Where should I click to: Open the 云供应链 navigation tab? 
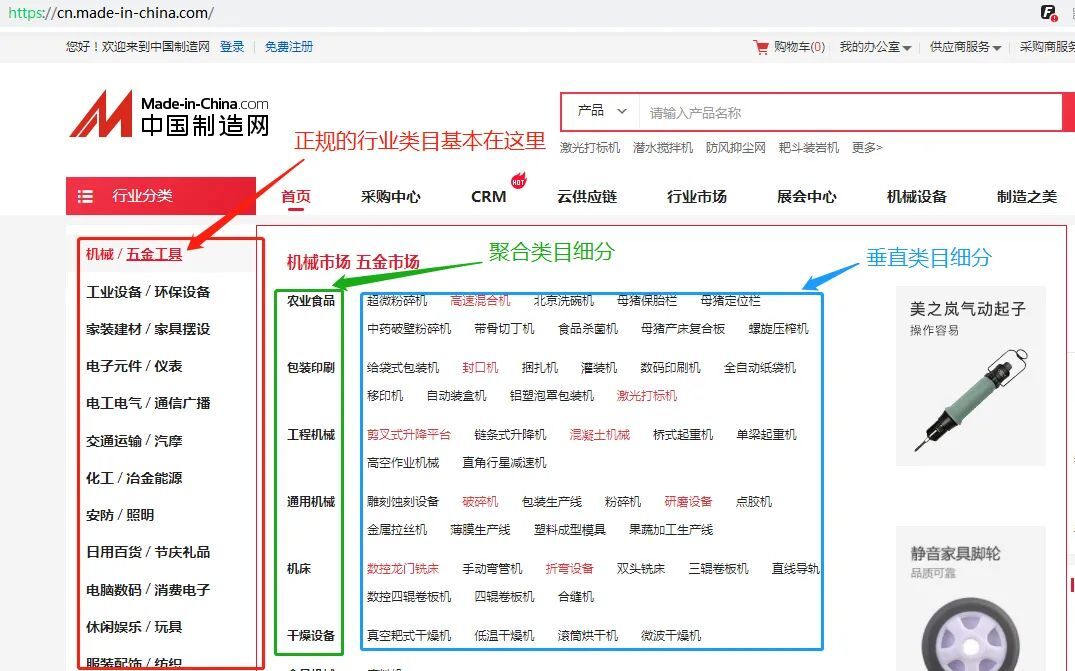click(x=587, y=197)
